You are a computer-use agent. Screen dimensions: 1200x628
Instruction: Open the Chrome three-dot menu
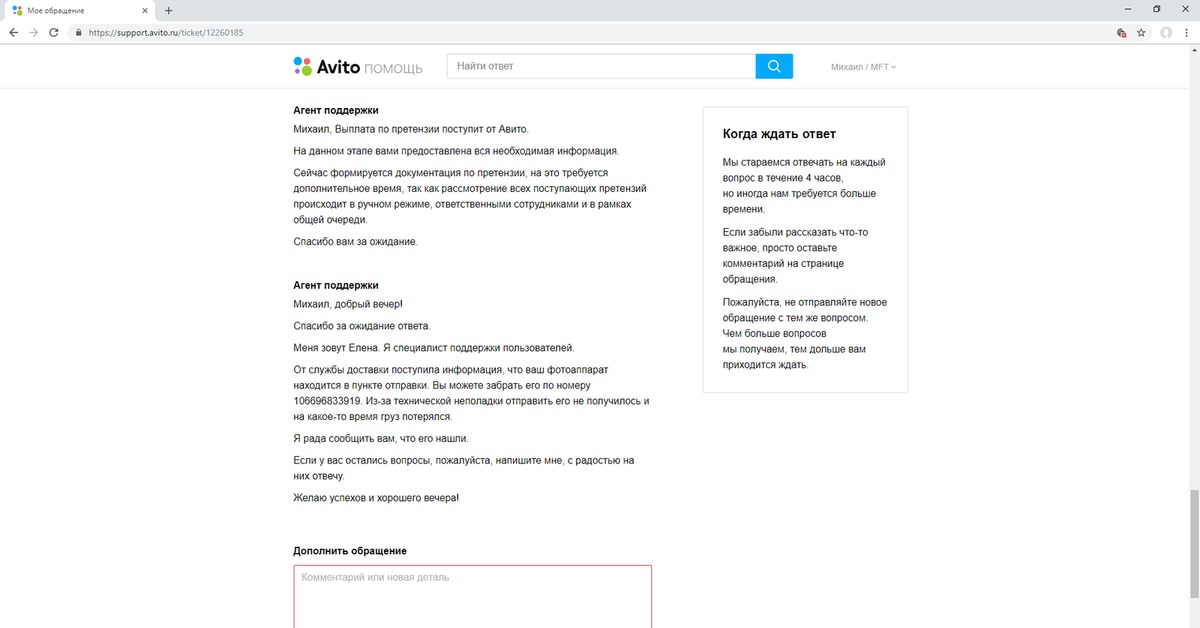1188,32
